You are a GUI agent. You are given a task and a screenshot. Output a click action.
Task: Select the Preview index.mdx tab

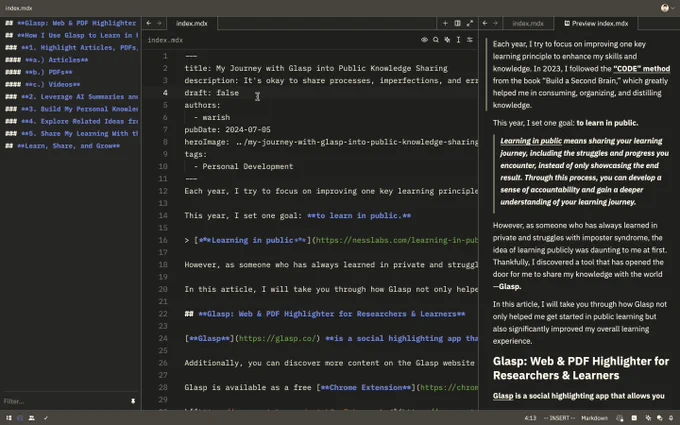point(596,23)
